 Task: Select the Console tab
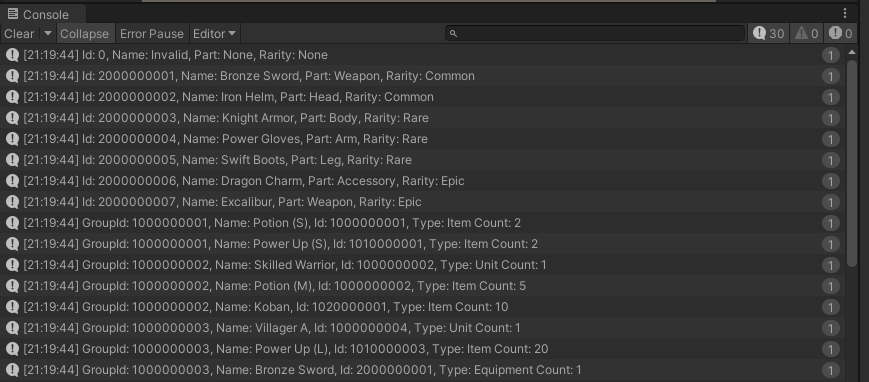[x=43, y=14]
